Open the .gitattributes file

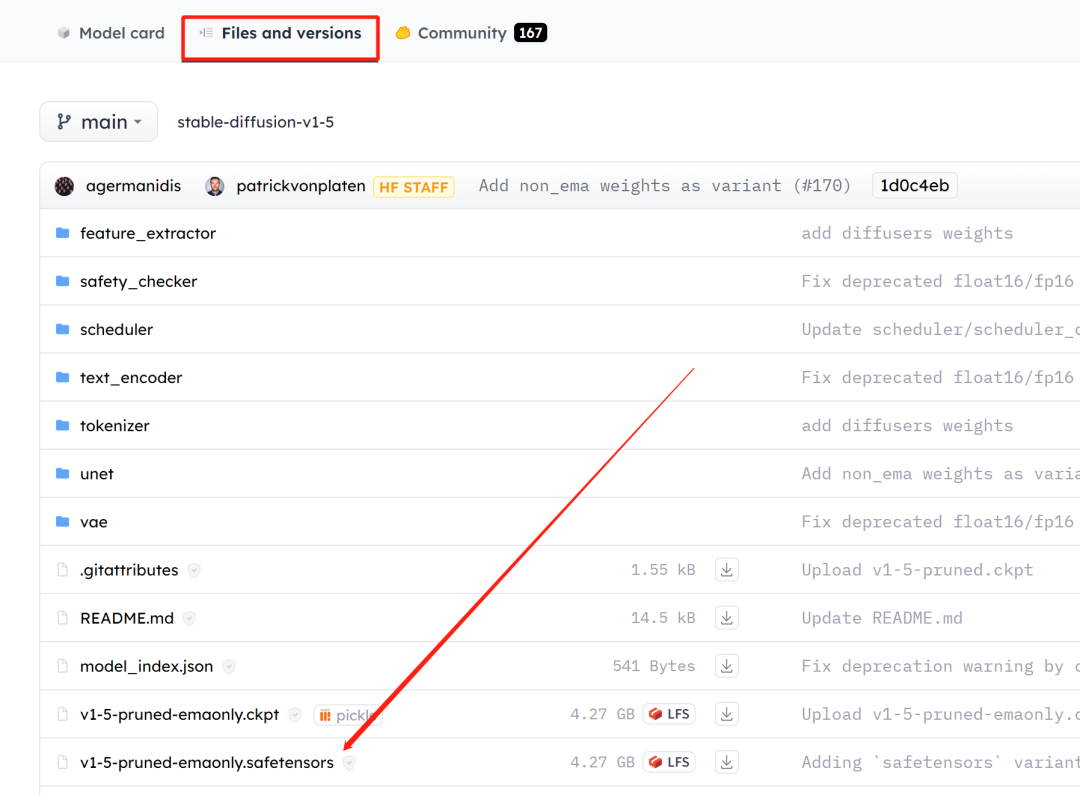tap(129, 570)
